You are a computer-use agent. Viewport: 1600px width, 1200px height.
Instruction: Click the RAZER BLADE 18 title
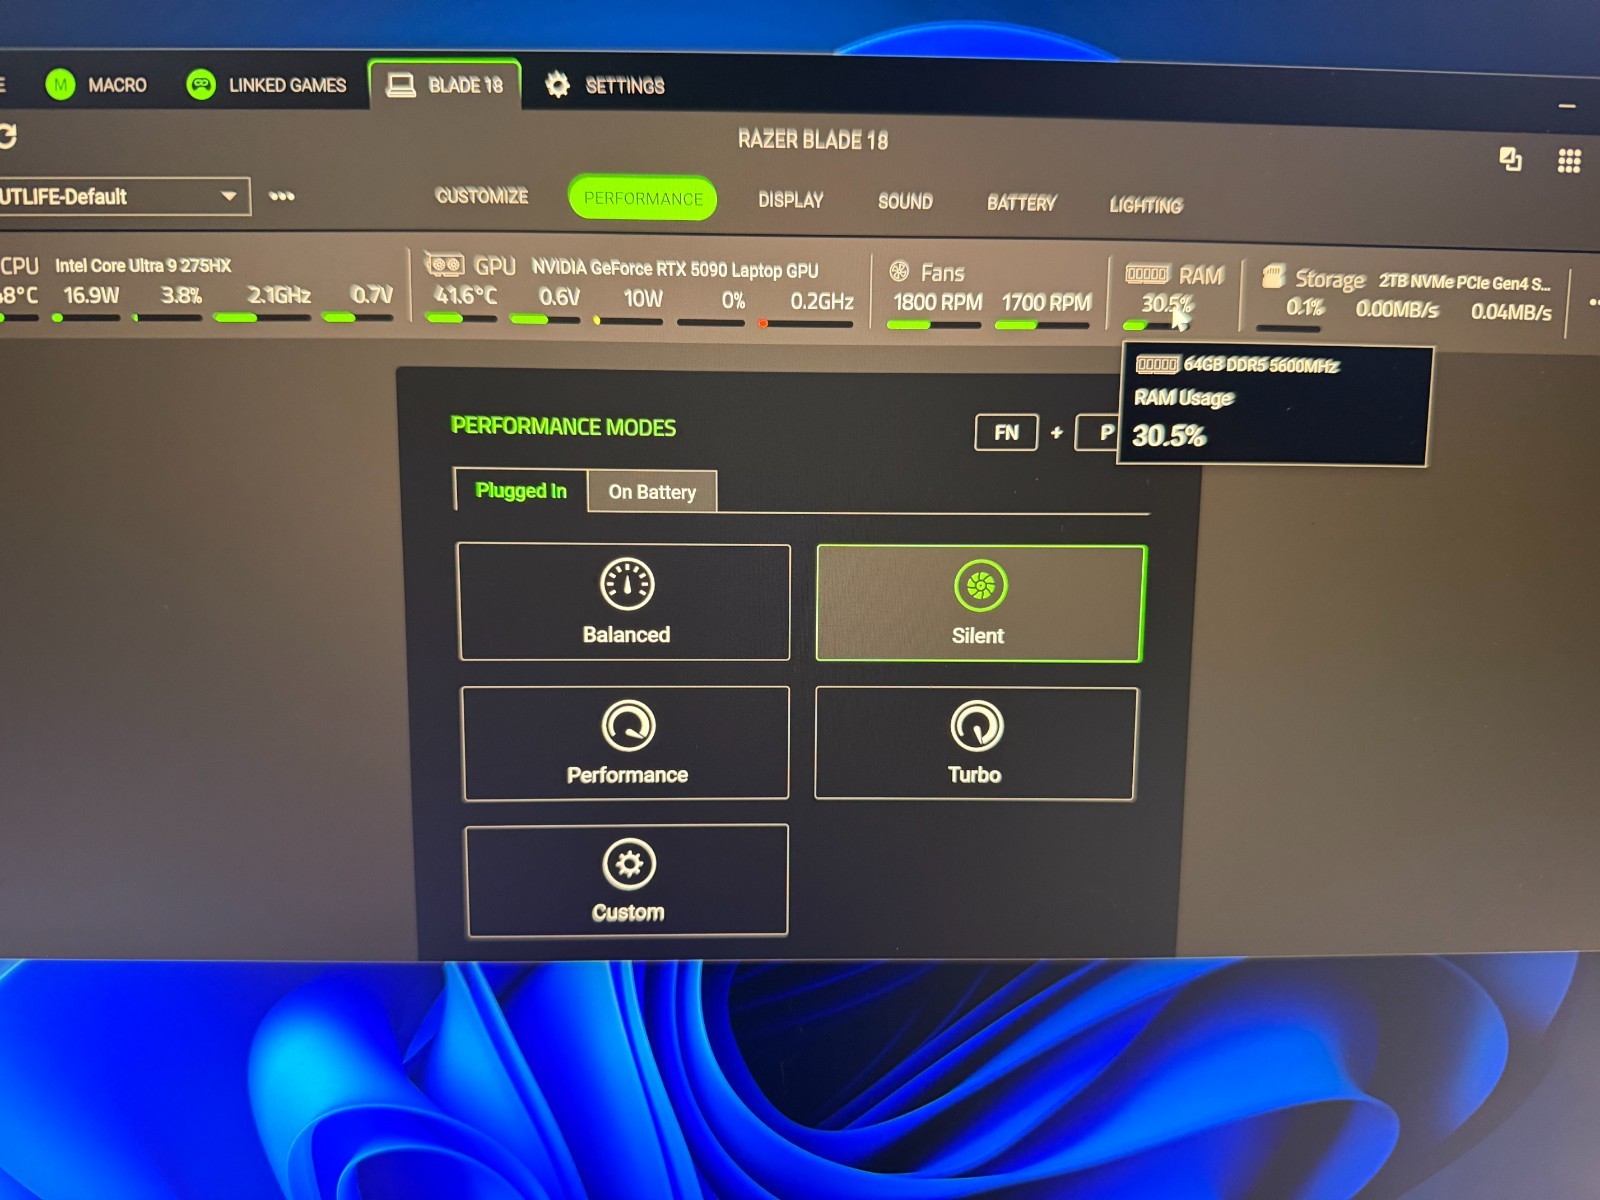[812, 140]
